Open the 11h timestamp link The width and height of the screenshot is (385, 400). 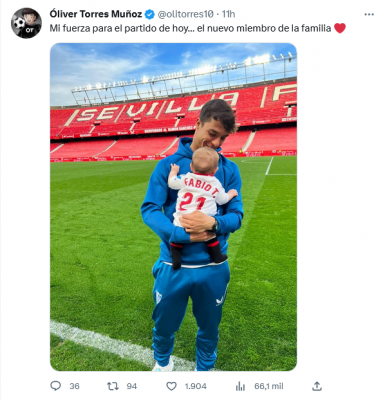point(228,14)
